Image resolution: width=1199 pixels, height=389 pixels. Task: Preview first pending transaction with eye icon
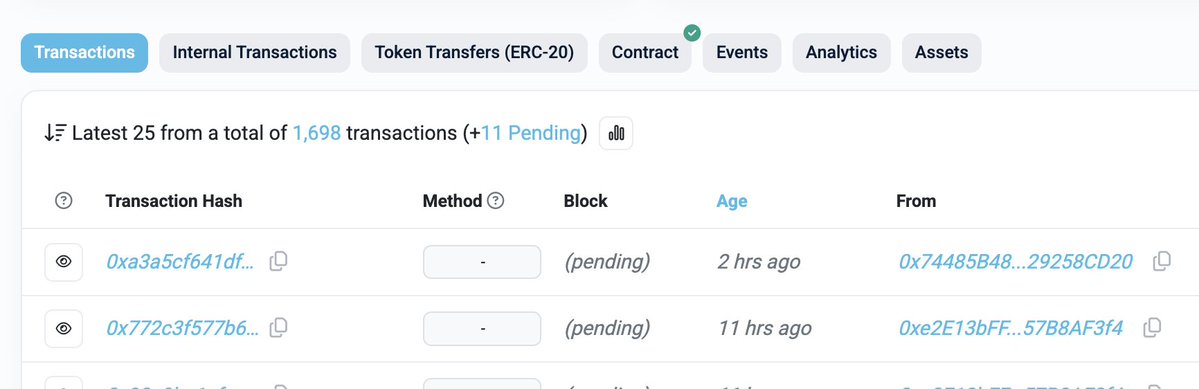pos(63,262)
